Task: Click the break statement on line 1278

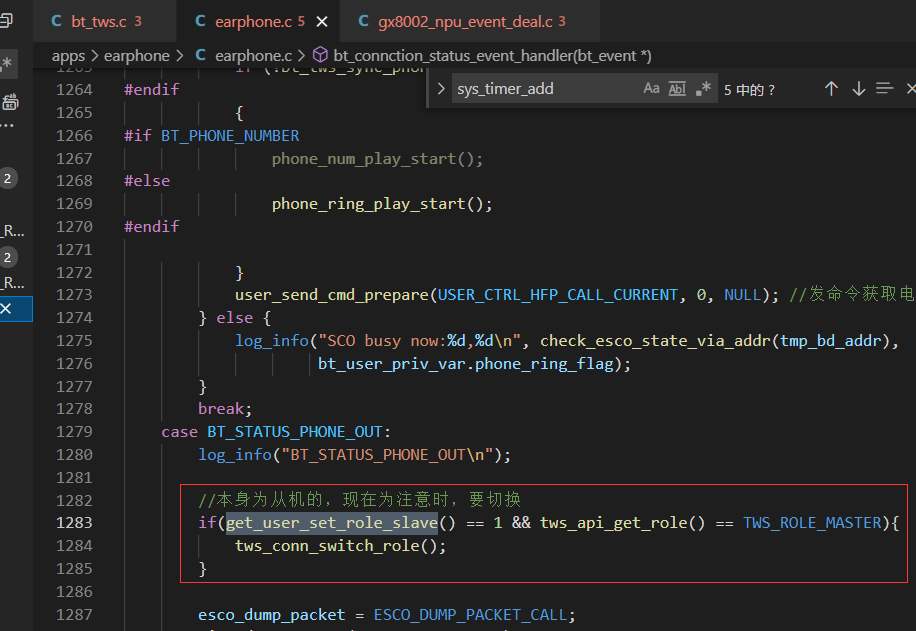Action: coord(225,409)
